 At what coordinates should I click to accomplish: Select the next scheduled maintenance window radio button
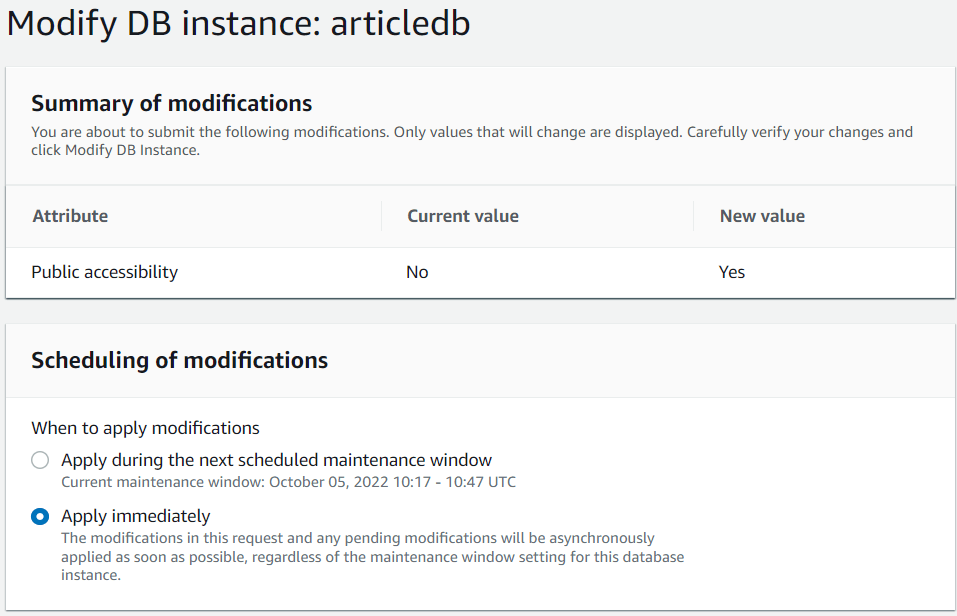(40, 461)
